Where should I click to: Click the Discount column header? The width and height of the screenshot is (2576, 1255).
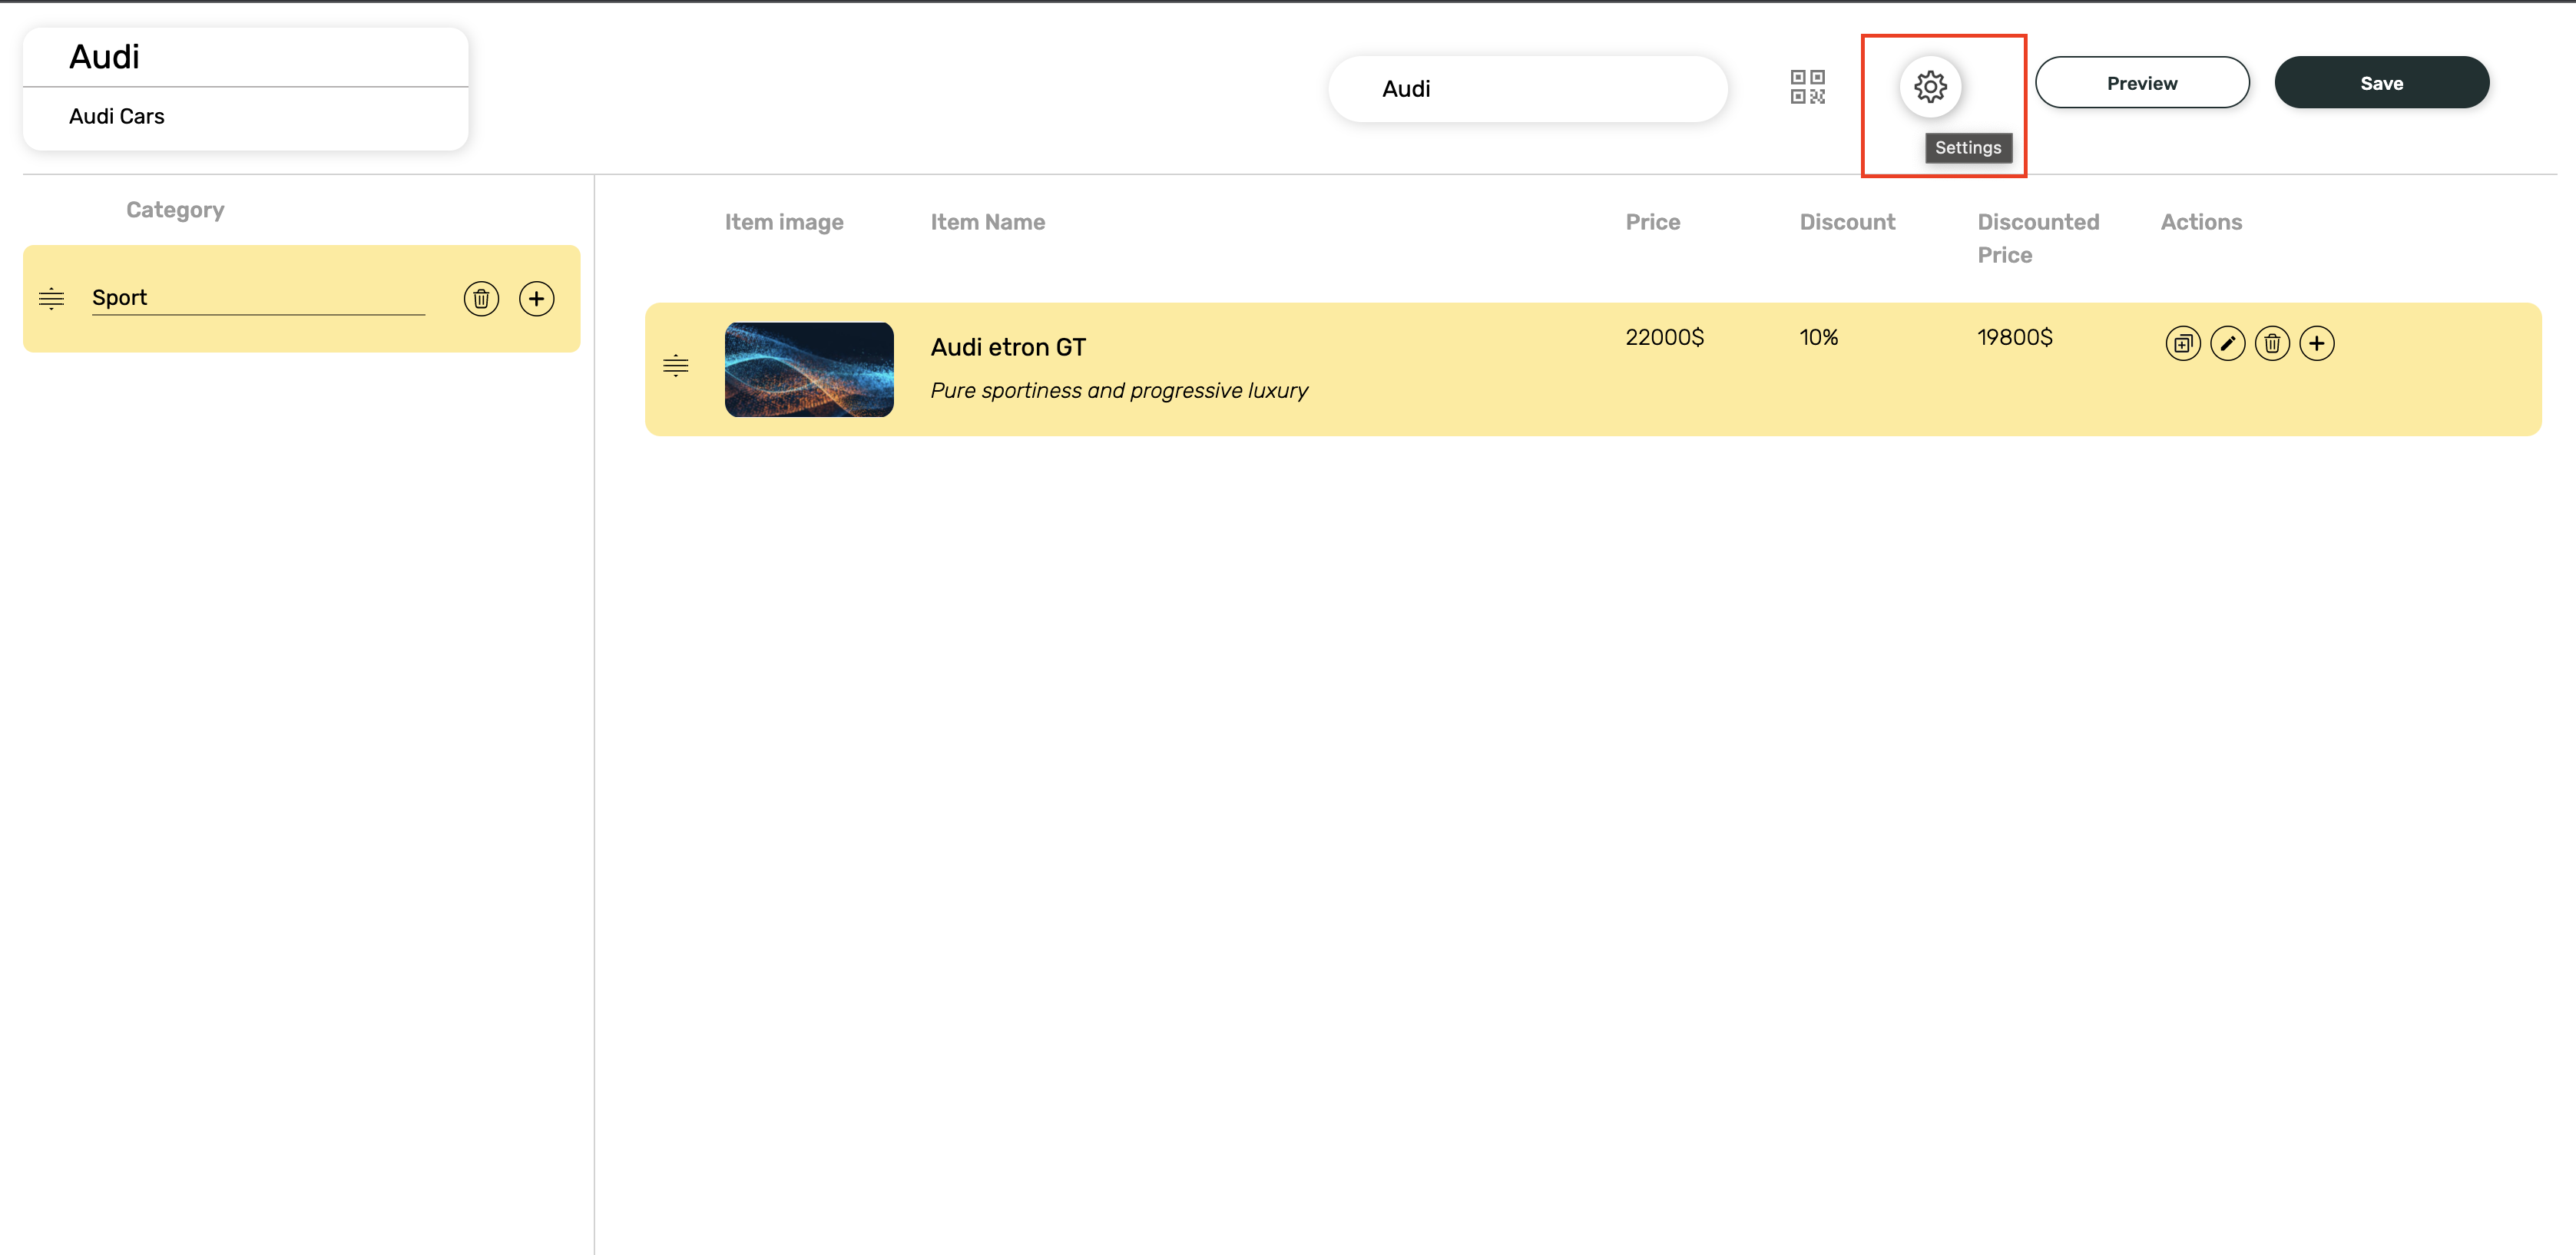click(1847, 222)
